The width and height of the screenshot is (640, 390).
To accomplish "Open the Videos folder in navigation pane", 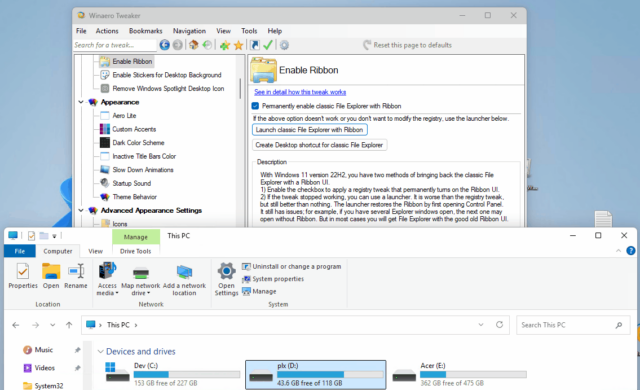I will (44, 368).
